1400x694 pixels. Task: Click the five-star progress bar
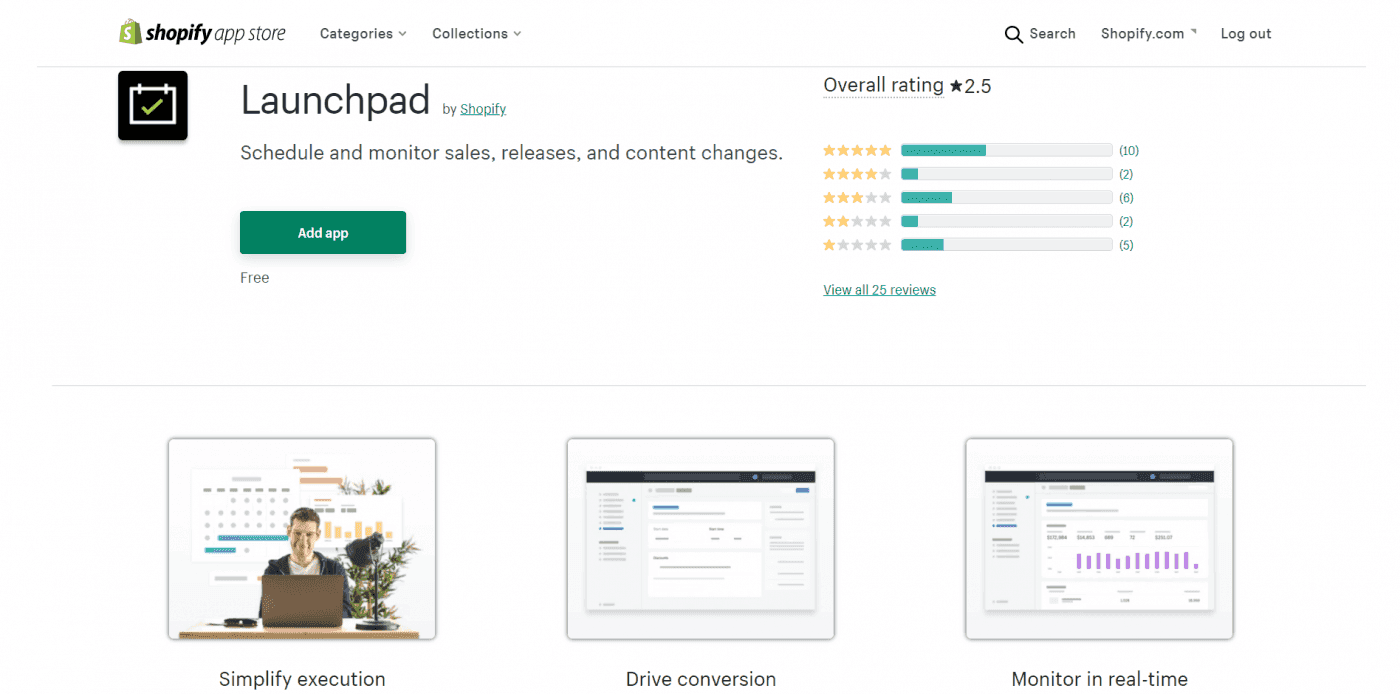click(x=1007, y=151)
